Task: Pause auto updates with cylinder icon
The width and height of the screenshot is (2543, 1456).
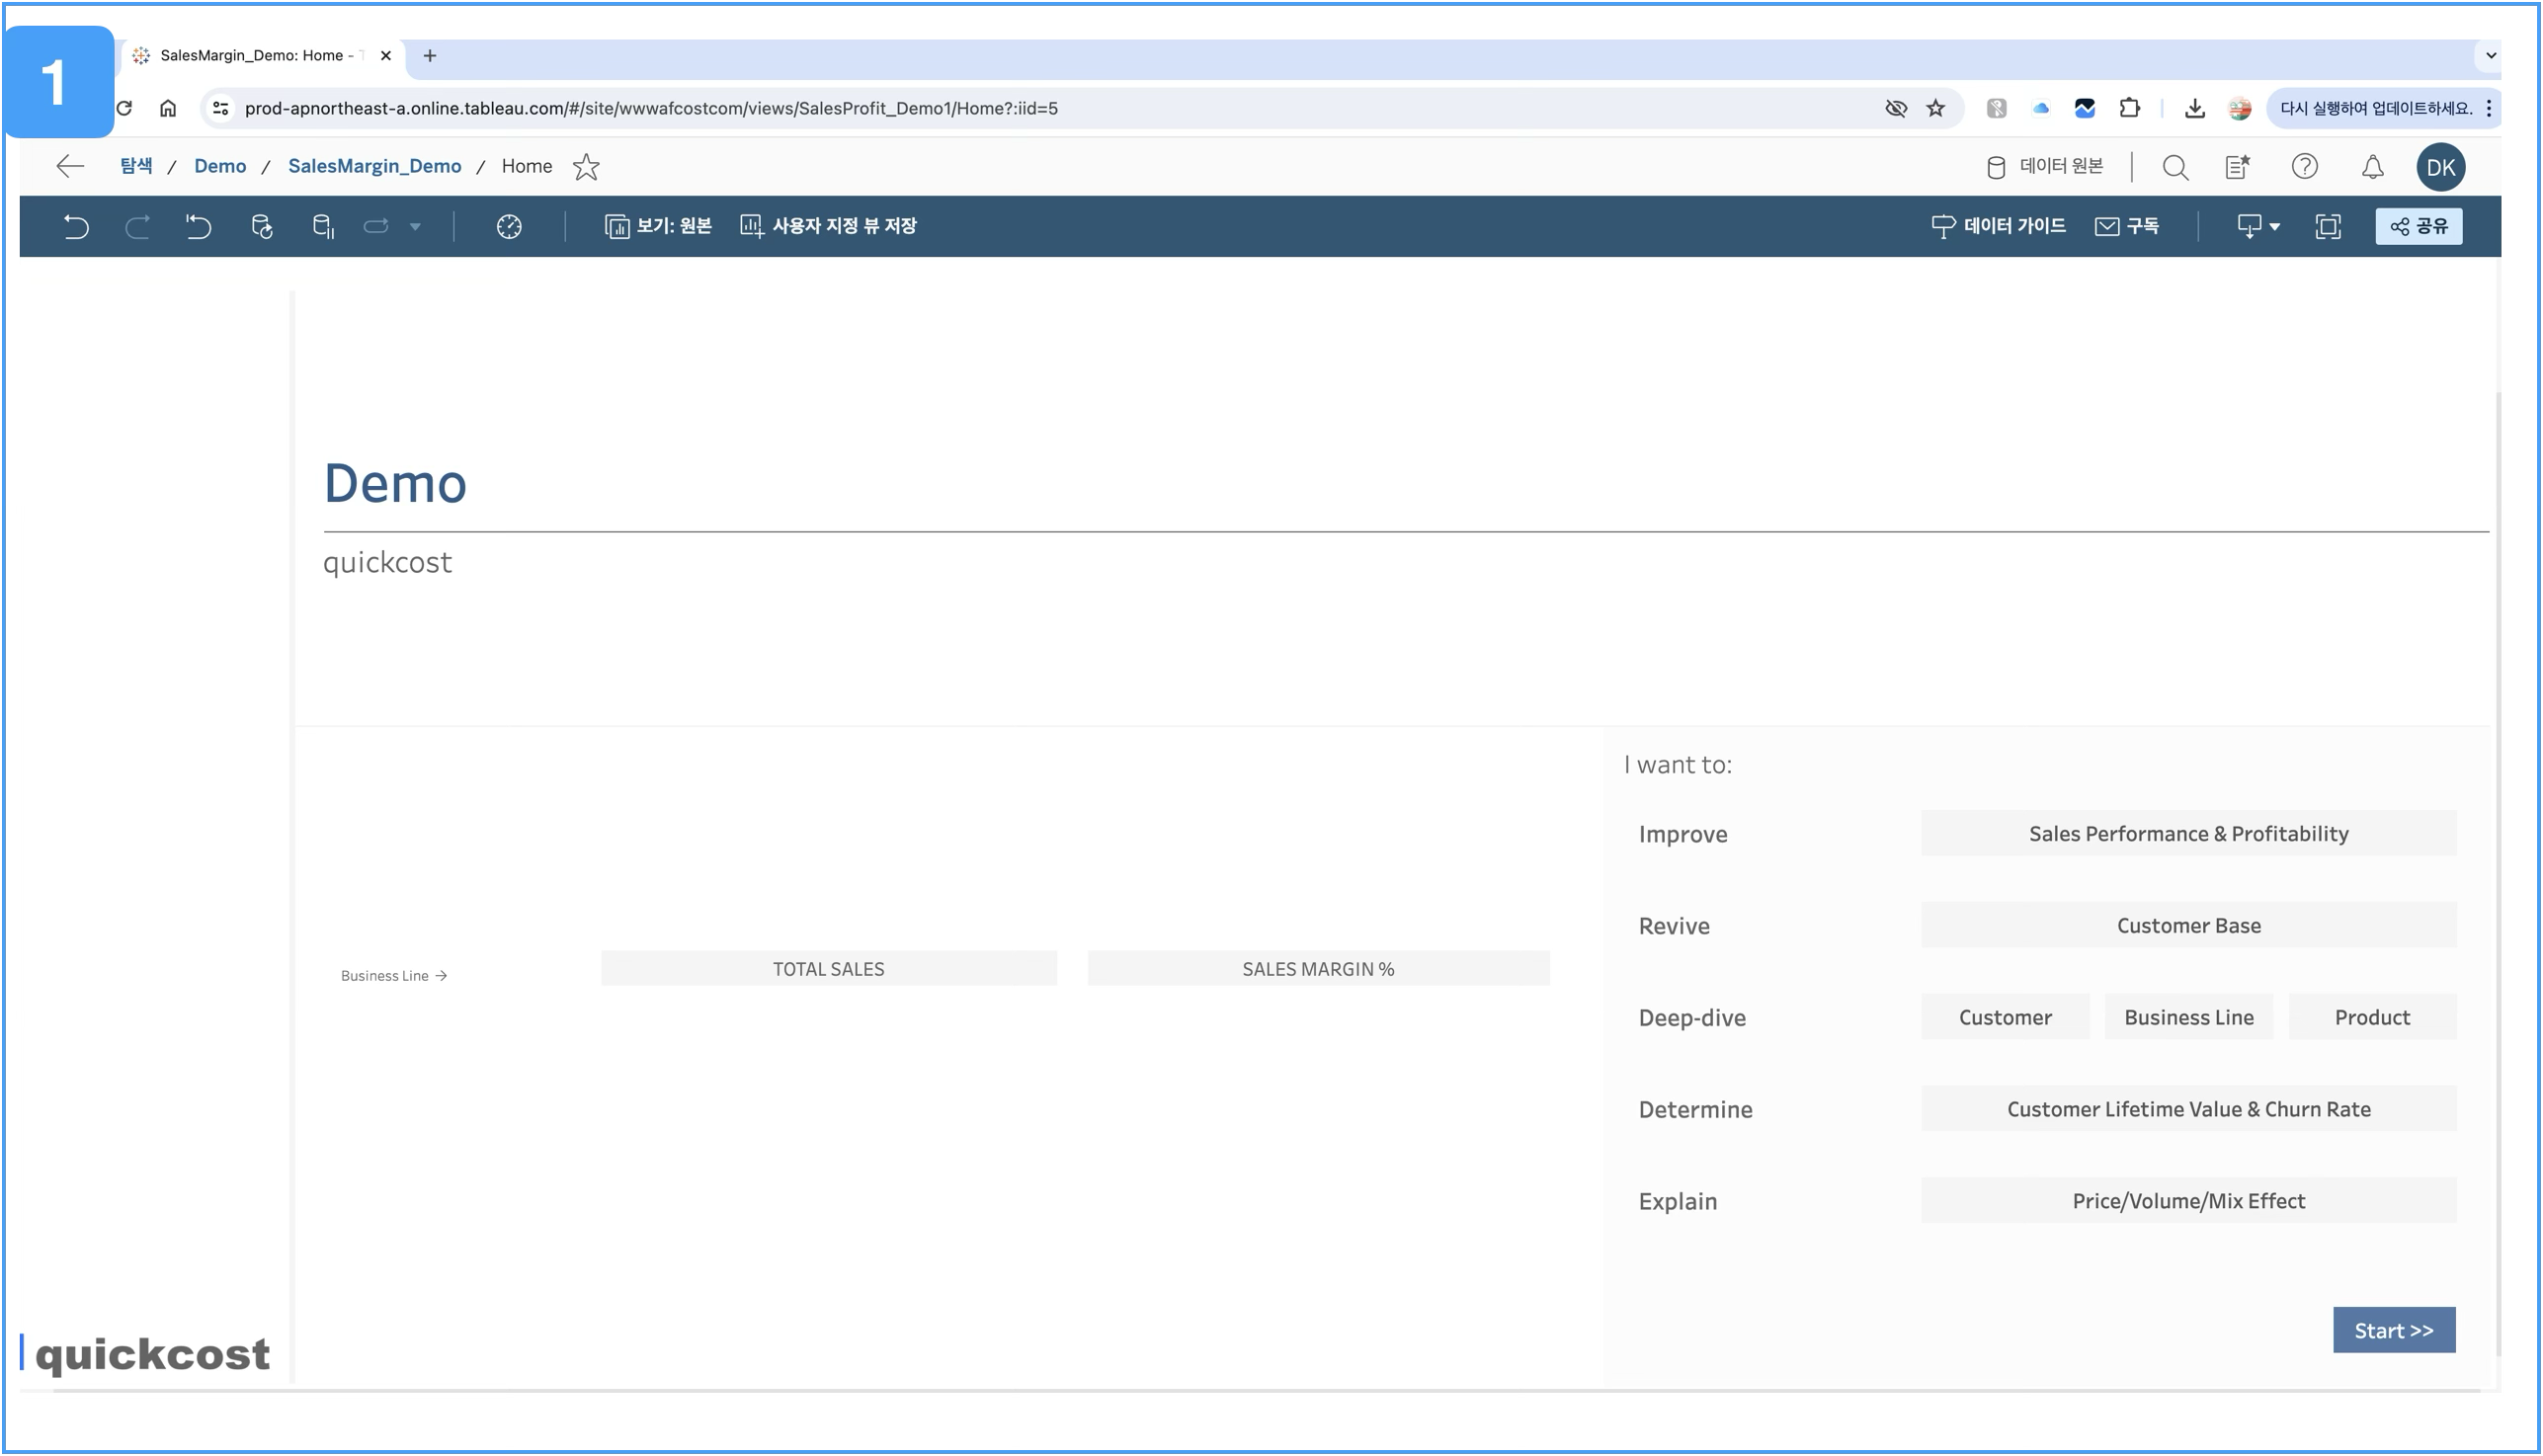Action: click(323, 227)
